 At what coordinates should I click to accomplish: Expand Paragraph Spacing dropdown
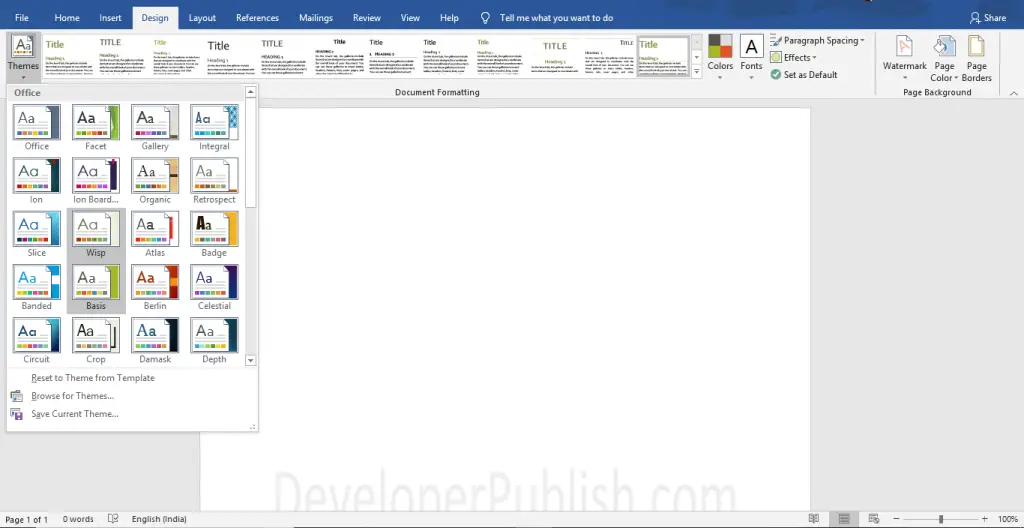[x=817, y=41]
